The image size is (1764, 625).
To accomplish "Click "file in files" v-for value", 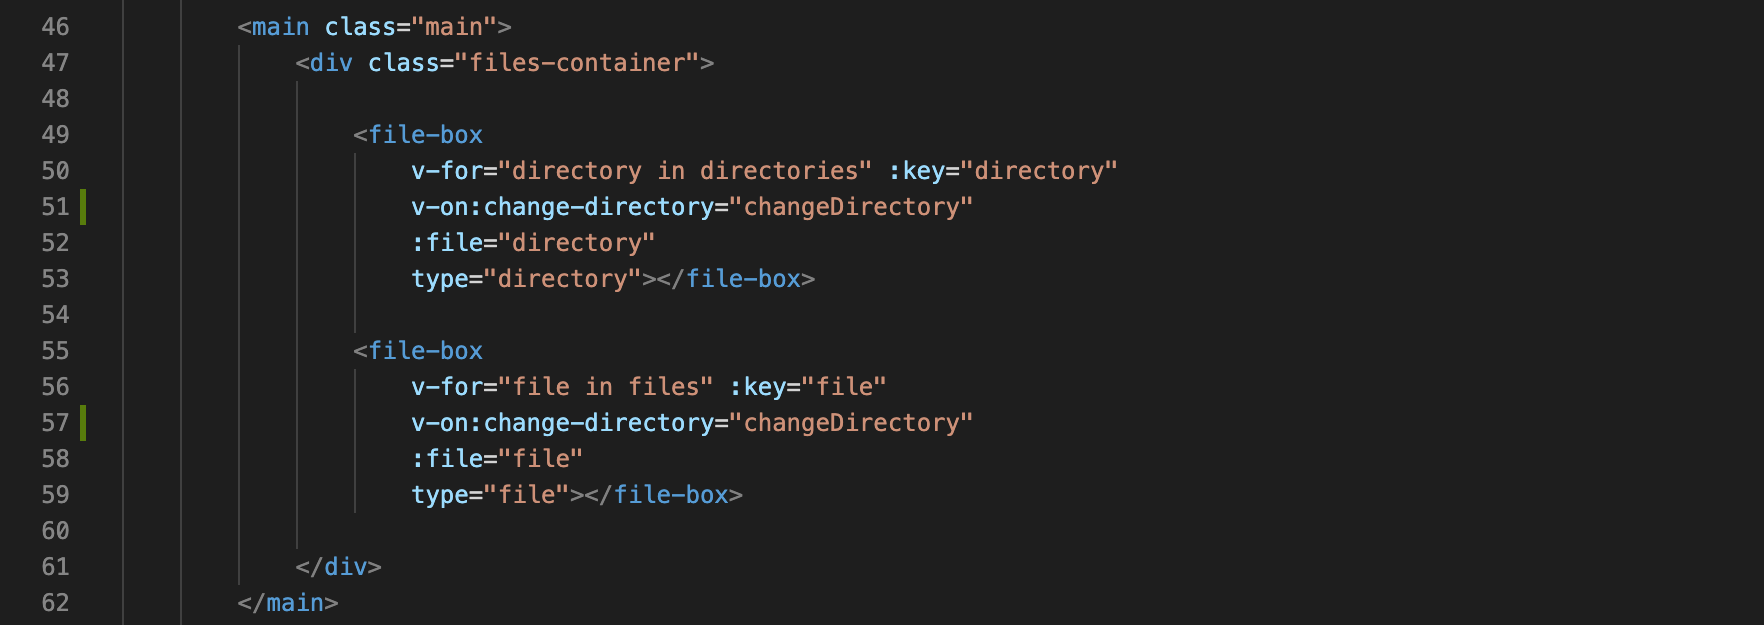I will coord(606,387).
